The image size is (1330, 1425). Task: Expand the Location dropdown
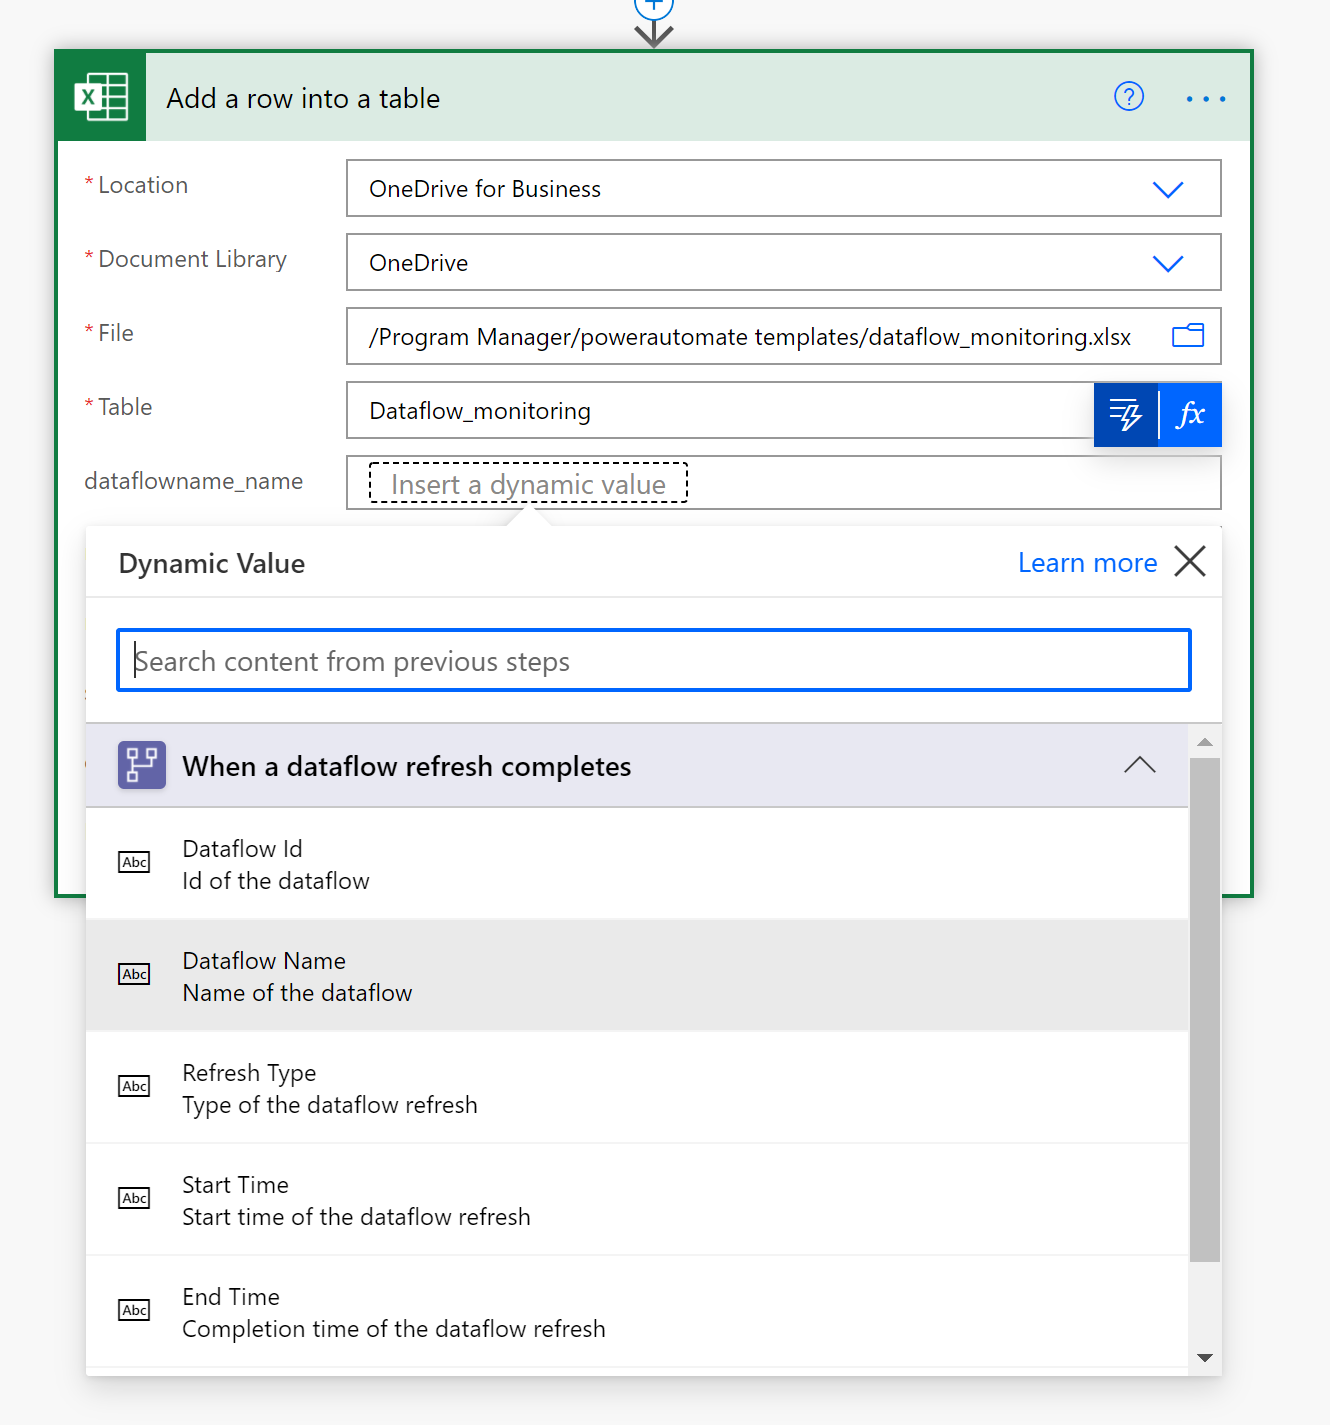[x=1168, y=189]
